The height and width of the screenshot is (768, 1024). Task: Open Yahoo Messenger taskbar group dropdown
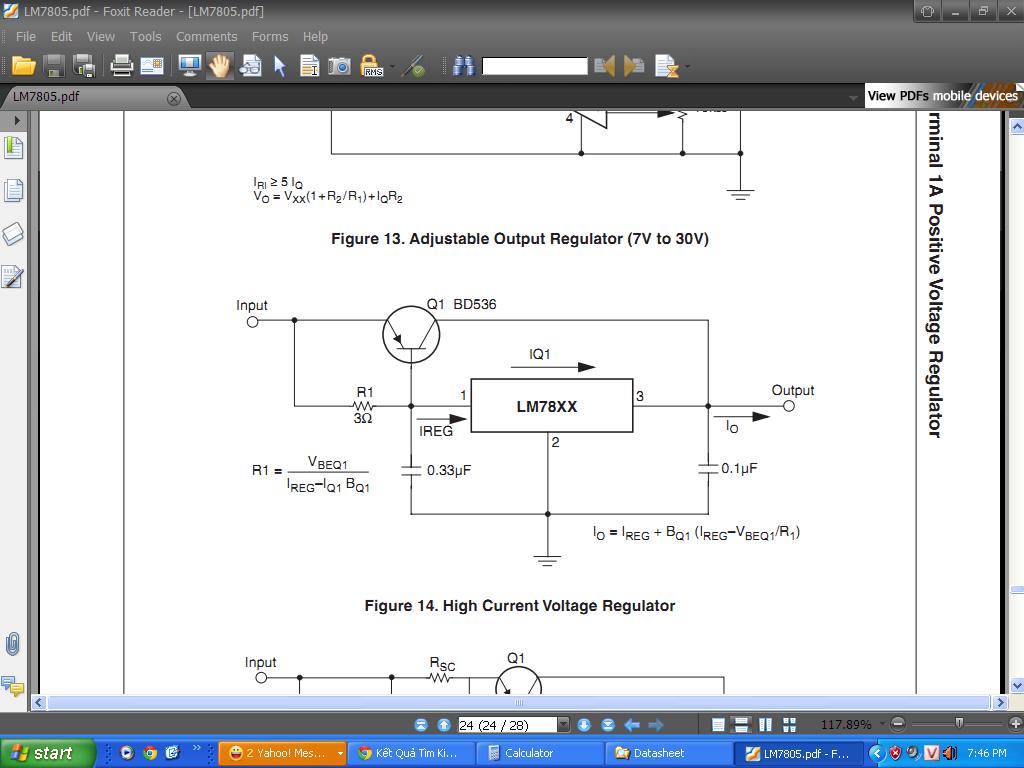tap(340, 754)
